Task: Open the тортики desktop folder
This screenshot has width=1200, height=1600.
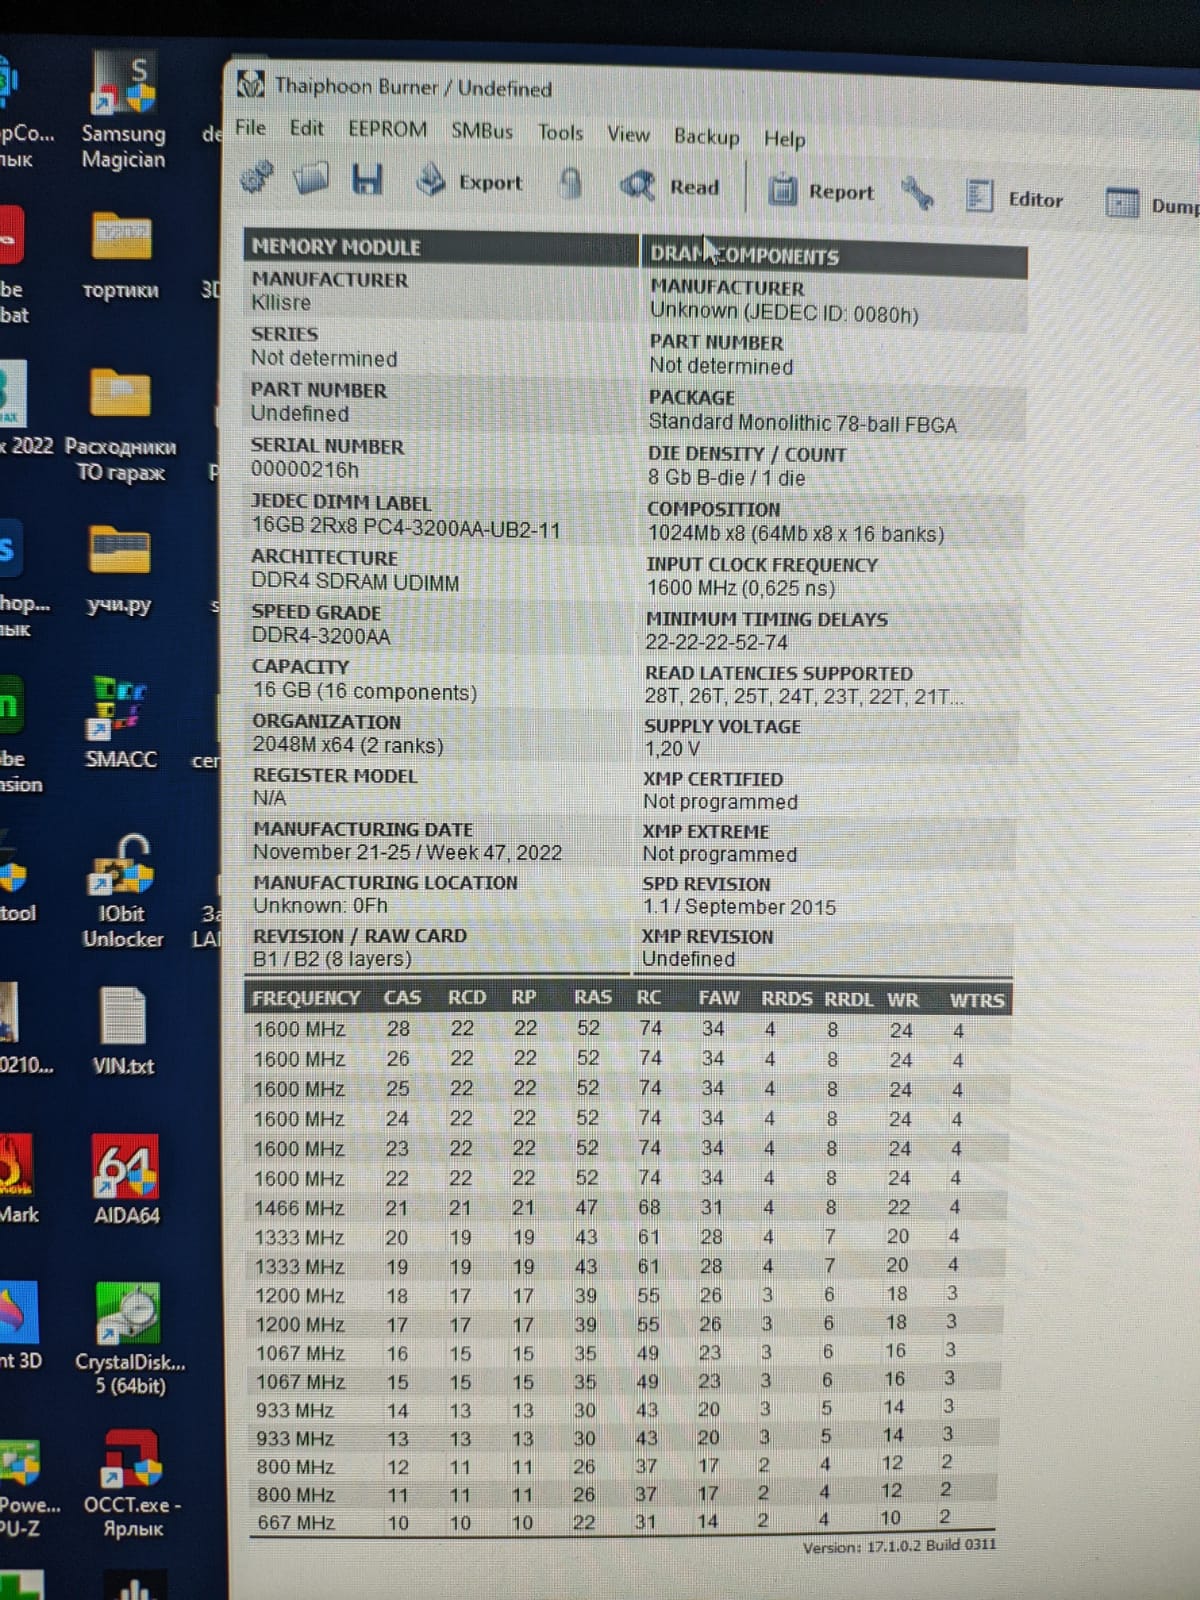Action: (x=120, y=256)
